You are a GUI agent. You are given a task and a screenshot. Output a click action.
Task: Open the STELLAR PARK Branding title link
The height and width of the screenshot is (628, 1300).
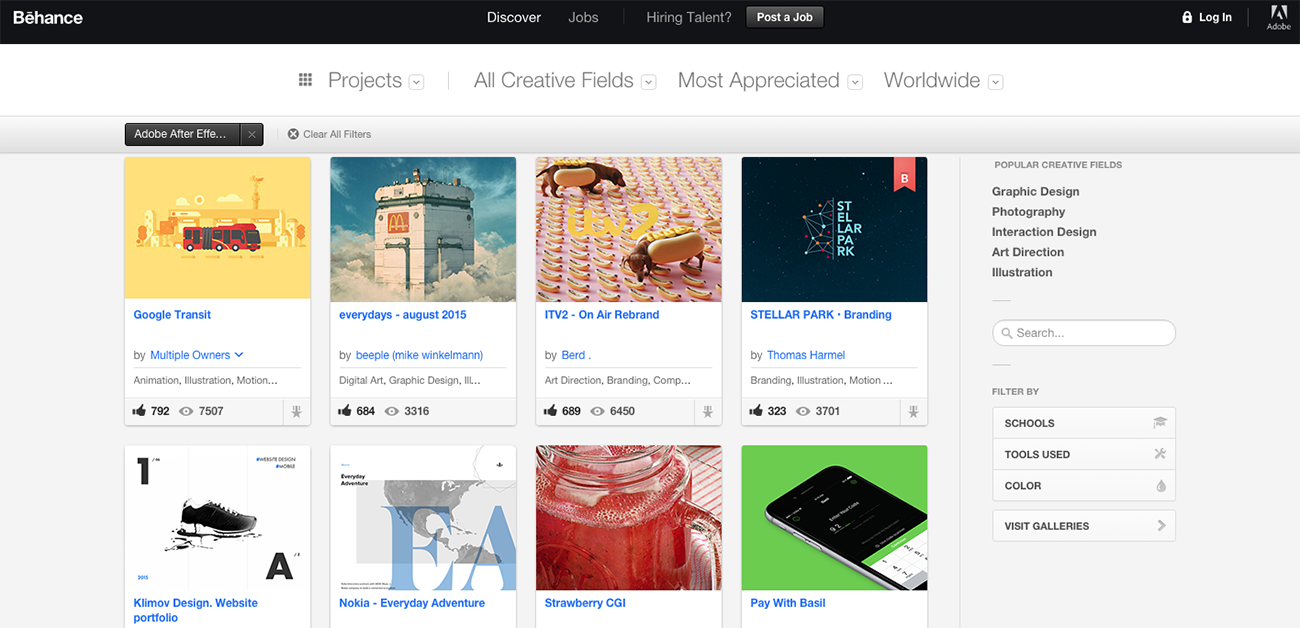[821, 314]
